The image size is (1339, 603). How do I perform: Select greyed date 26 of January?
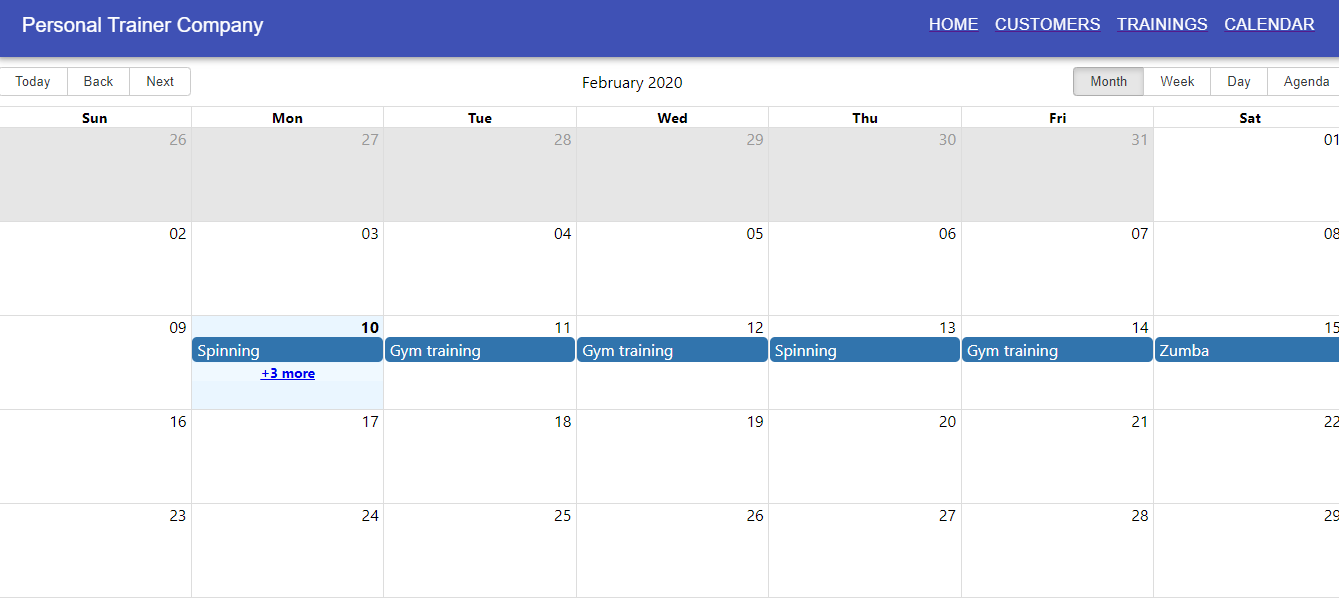coord(178,140)
